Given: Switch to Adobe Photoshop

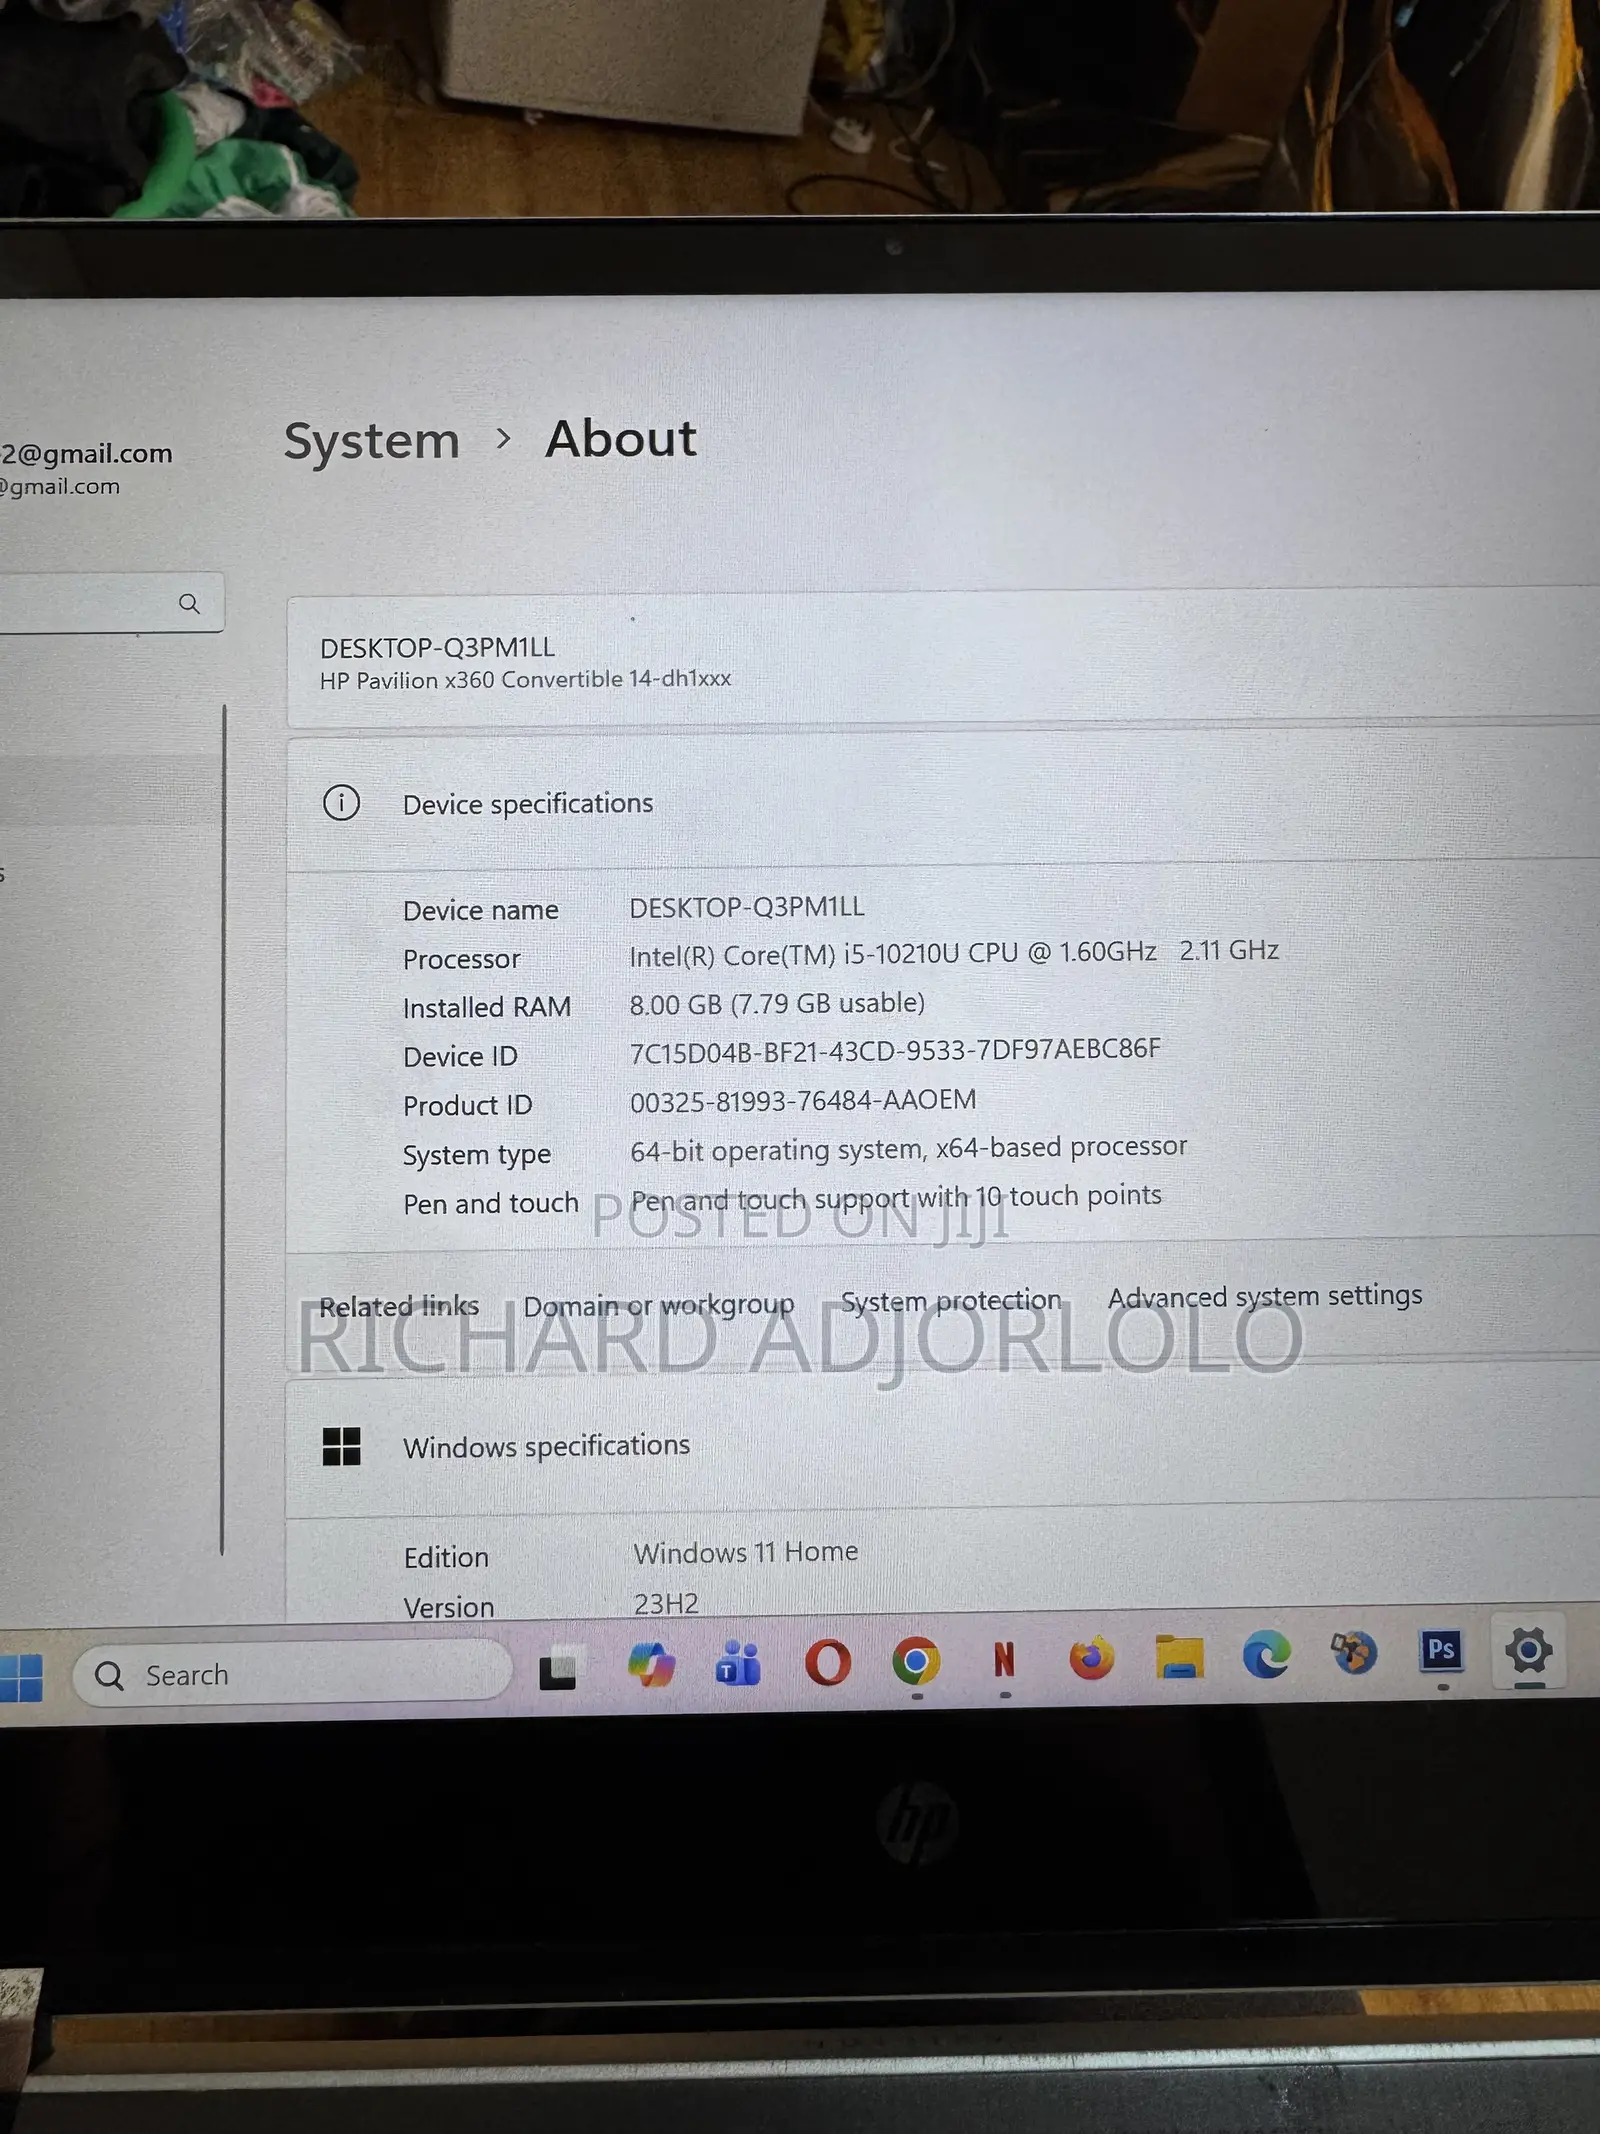Looking at the screenshot, I should (x=1441, y=1649).
